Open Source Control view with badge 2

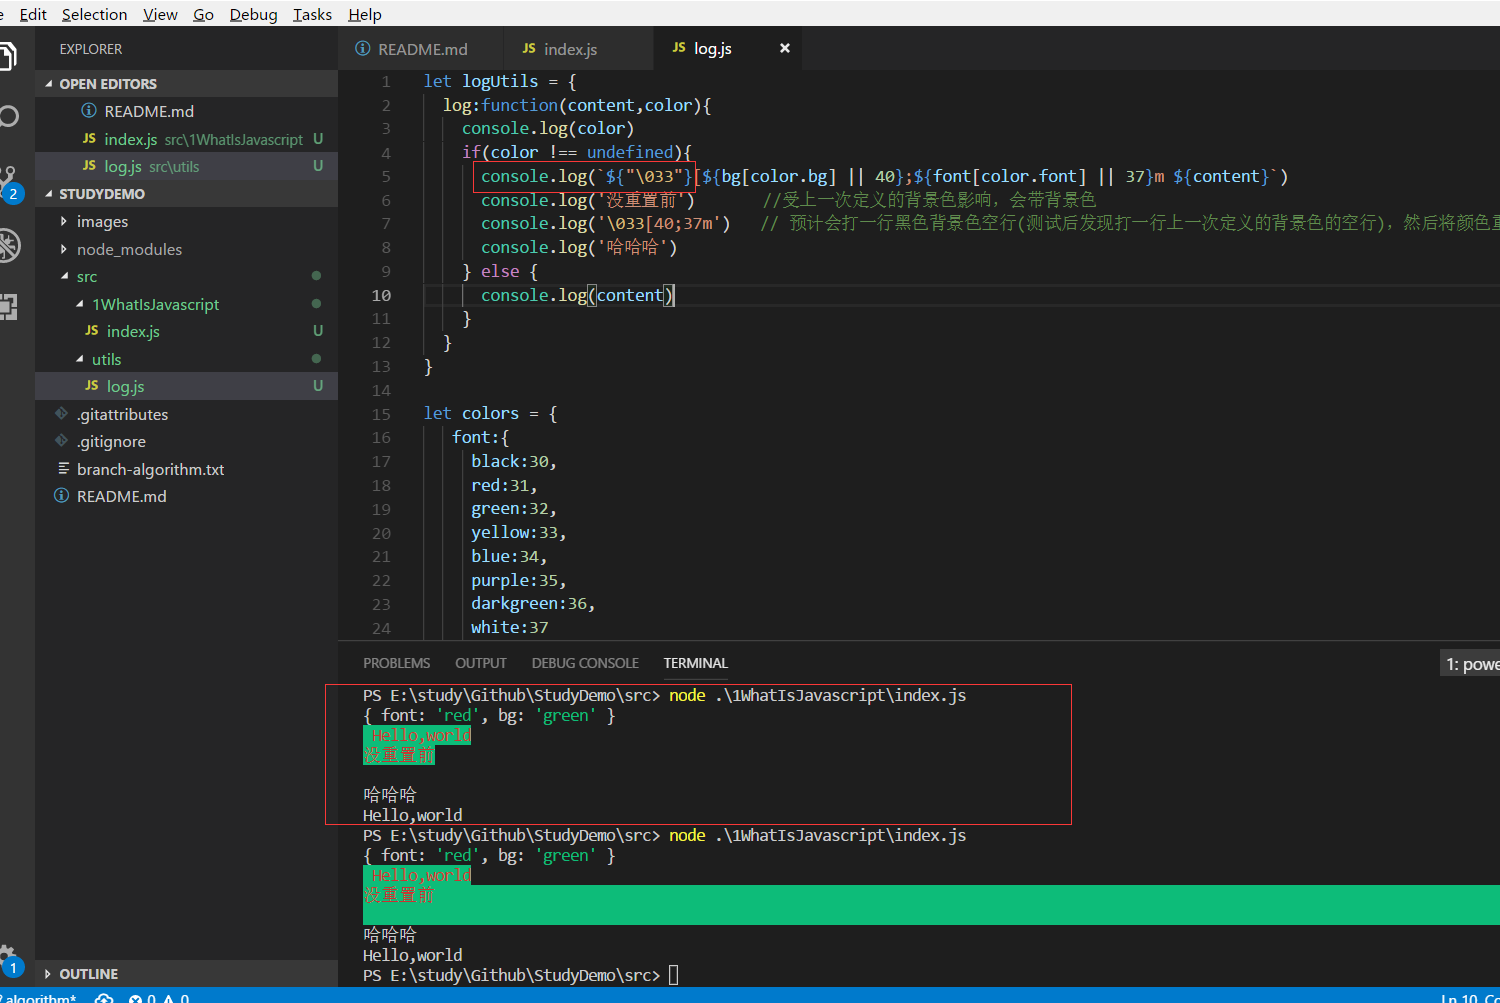(x=10, y=184)
